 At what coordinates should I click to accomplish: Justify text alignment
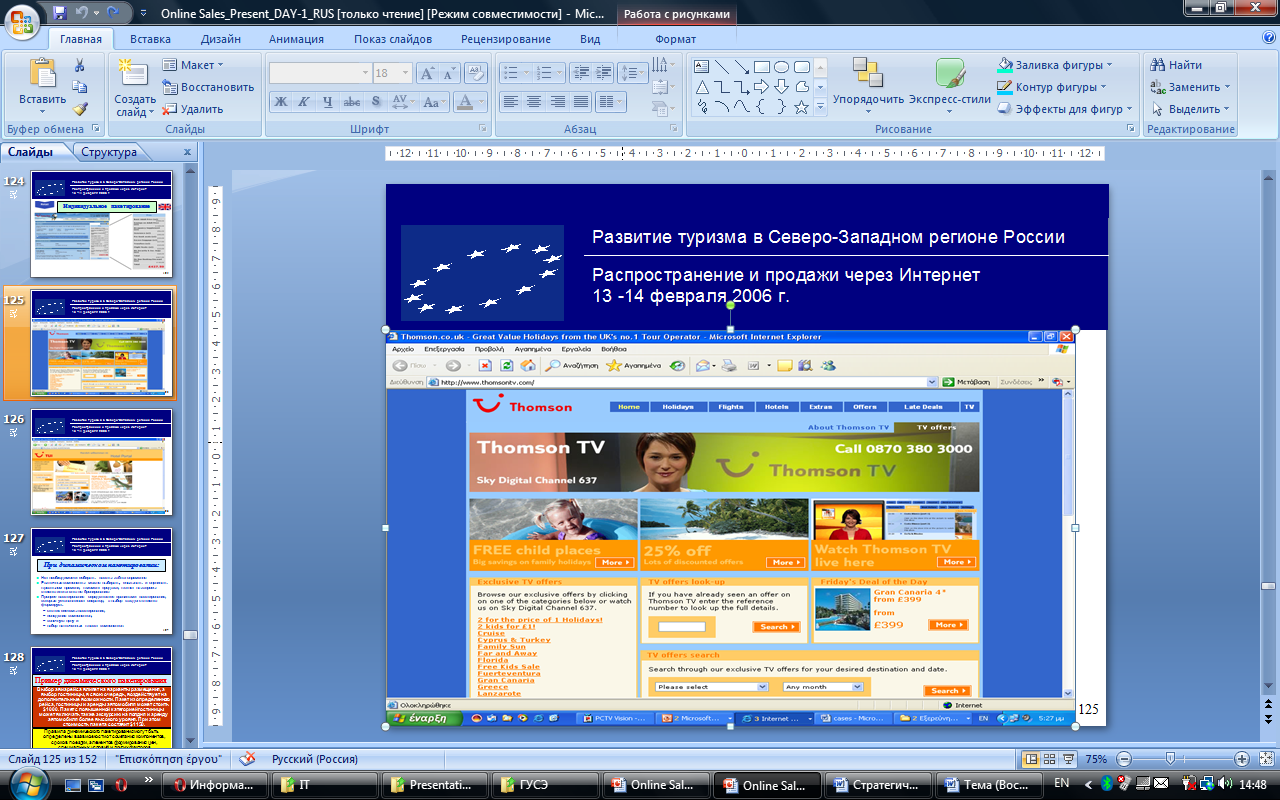pos(581,102)
